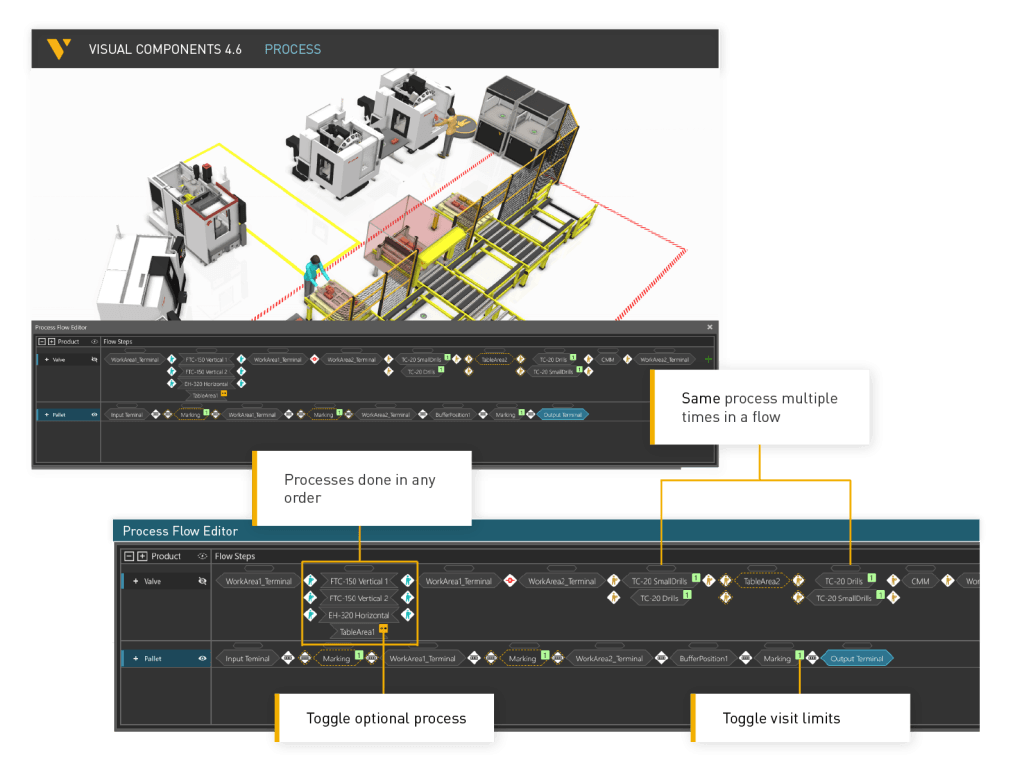Expand the Pallet product row in enlarged editor
This screenshot has width=1024, height=767.
[x=135, y=659]
